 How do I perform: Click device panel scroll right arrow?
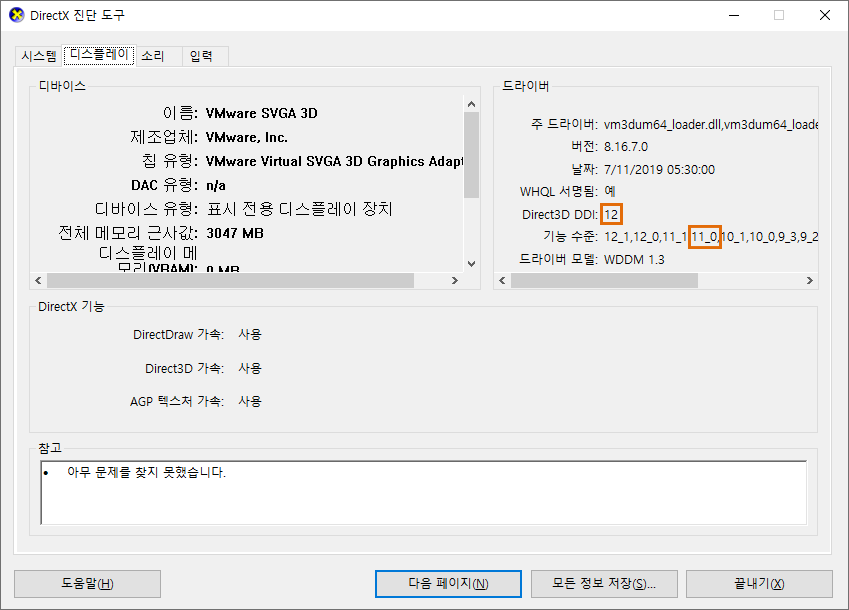(455, 280)
